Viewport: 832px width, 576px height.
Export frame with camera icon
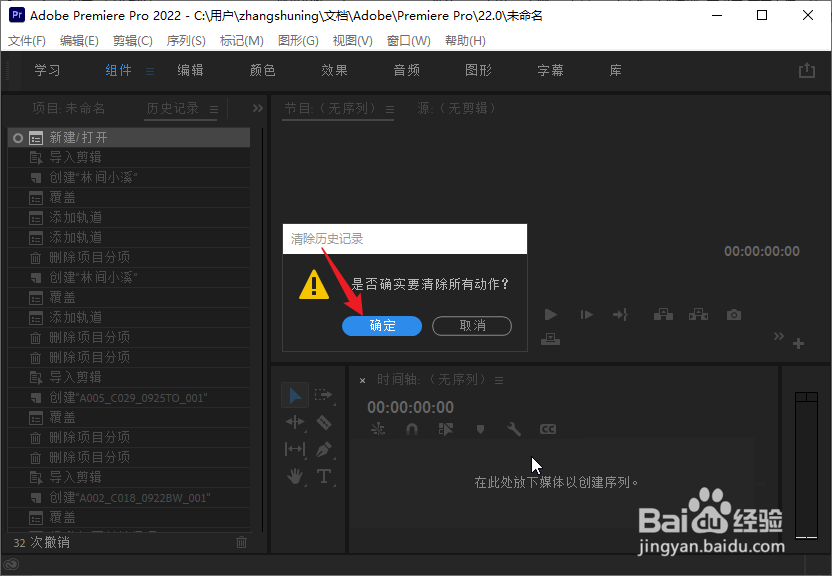point(734,315)
